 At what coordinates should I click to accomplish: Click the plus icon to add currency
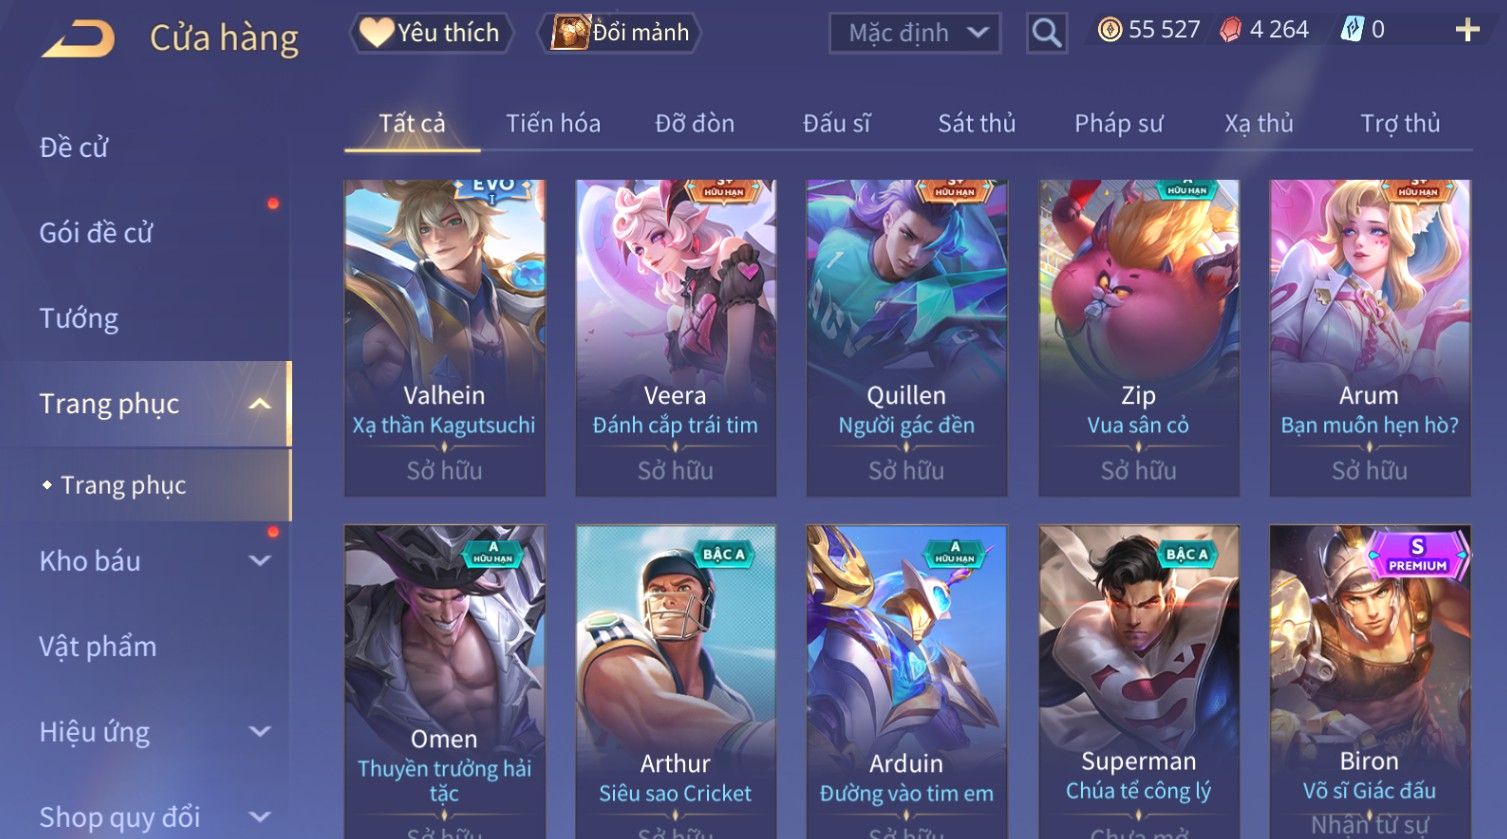pos(1467,30)
